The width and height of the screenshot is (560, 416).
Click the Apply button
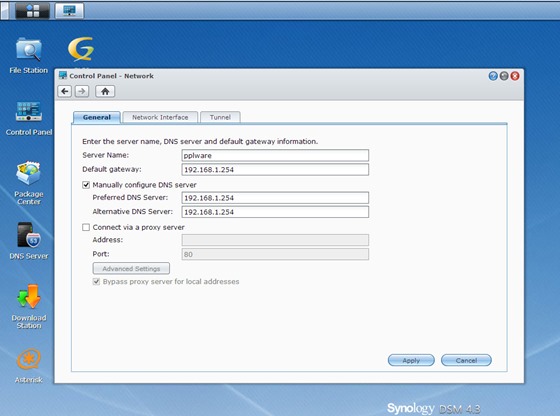411,360
